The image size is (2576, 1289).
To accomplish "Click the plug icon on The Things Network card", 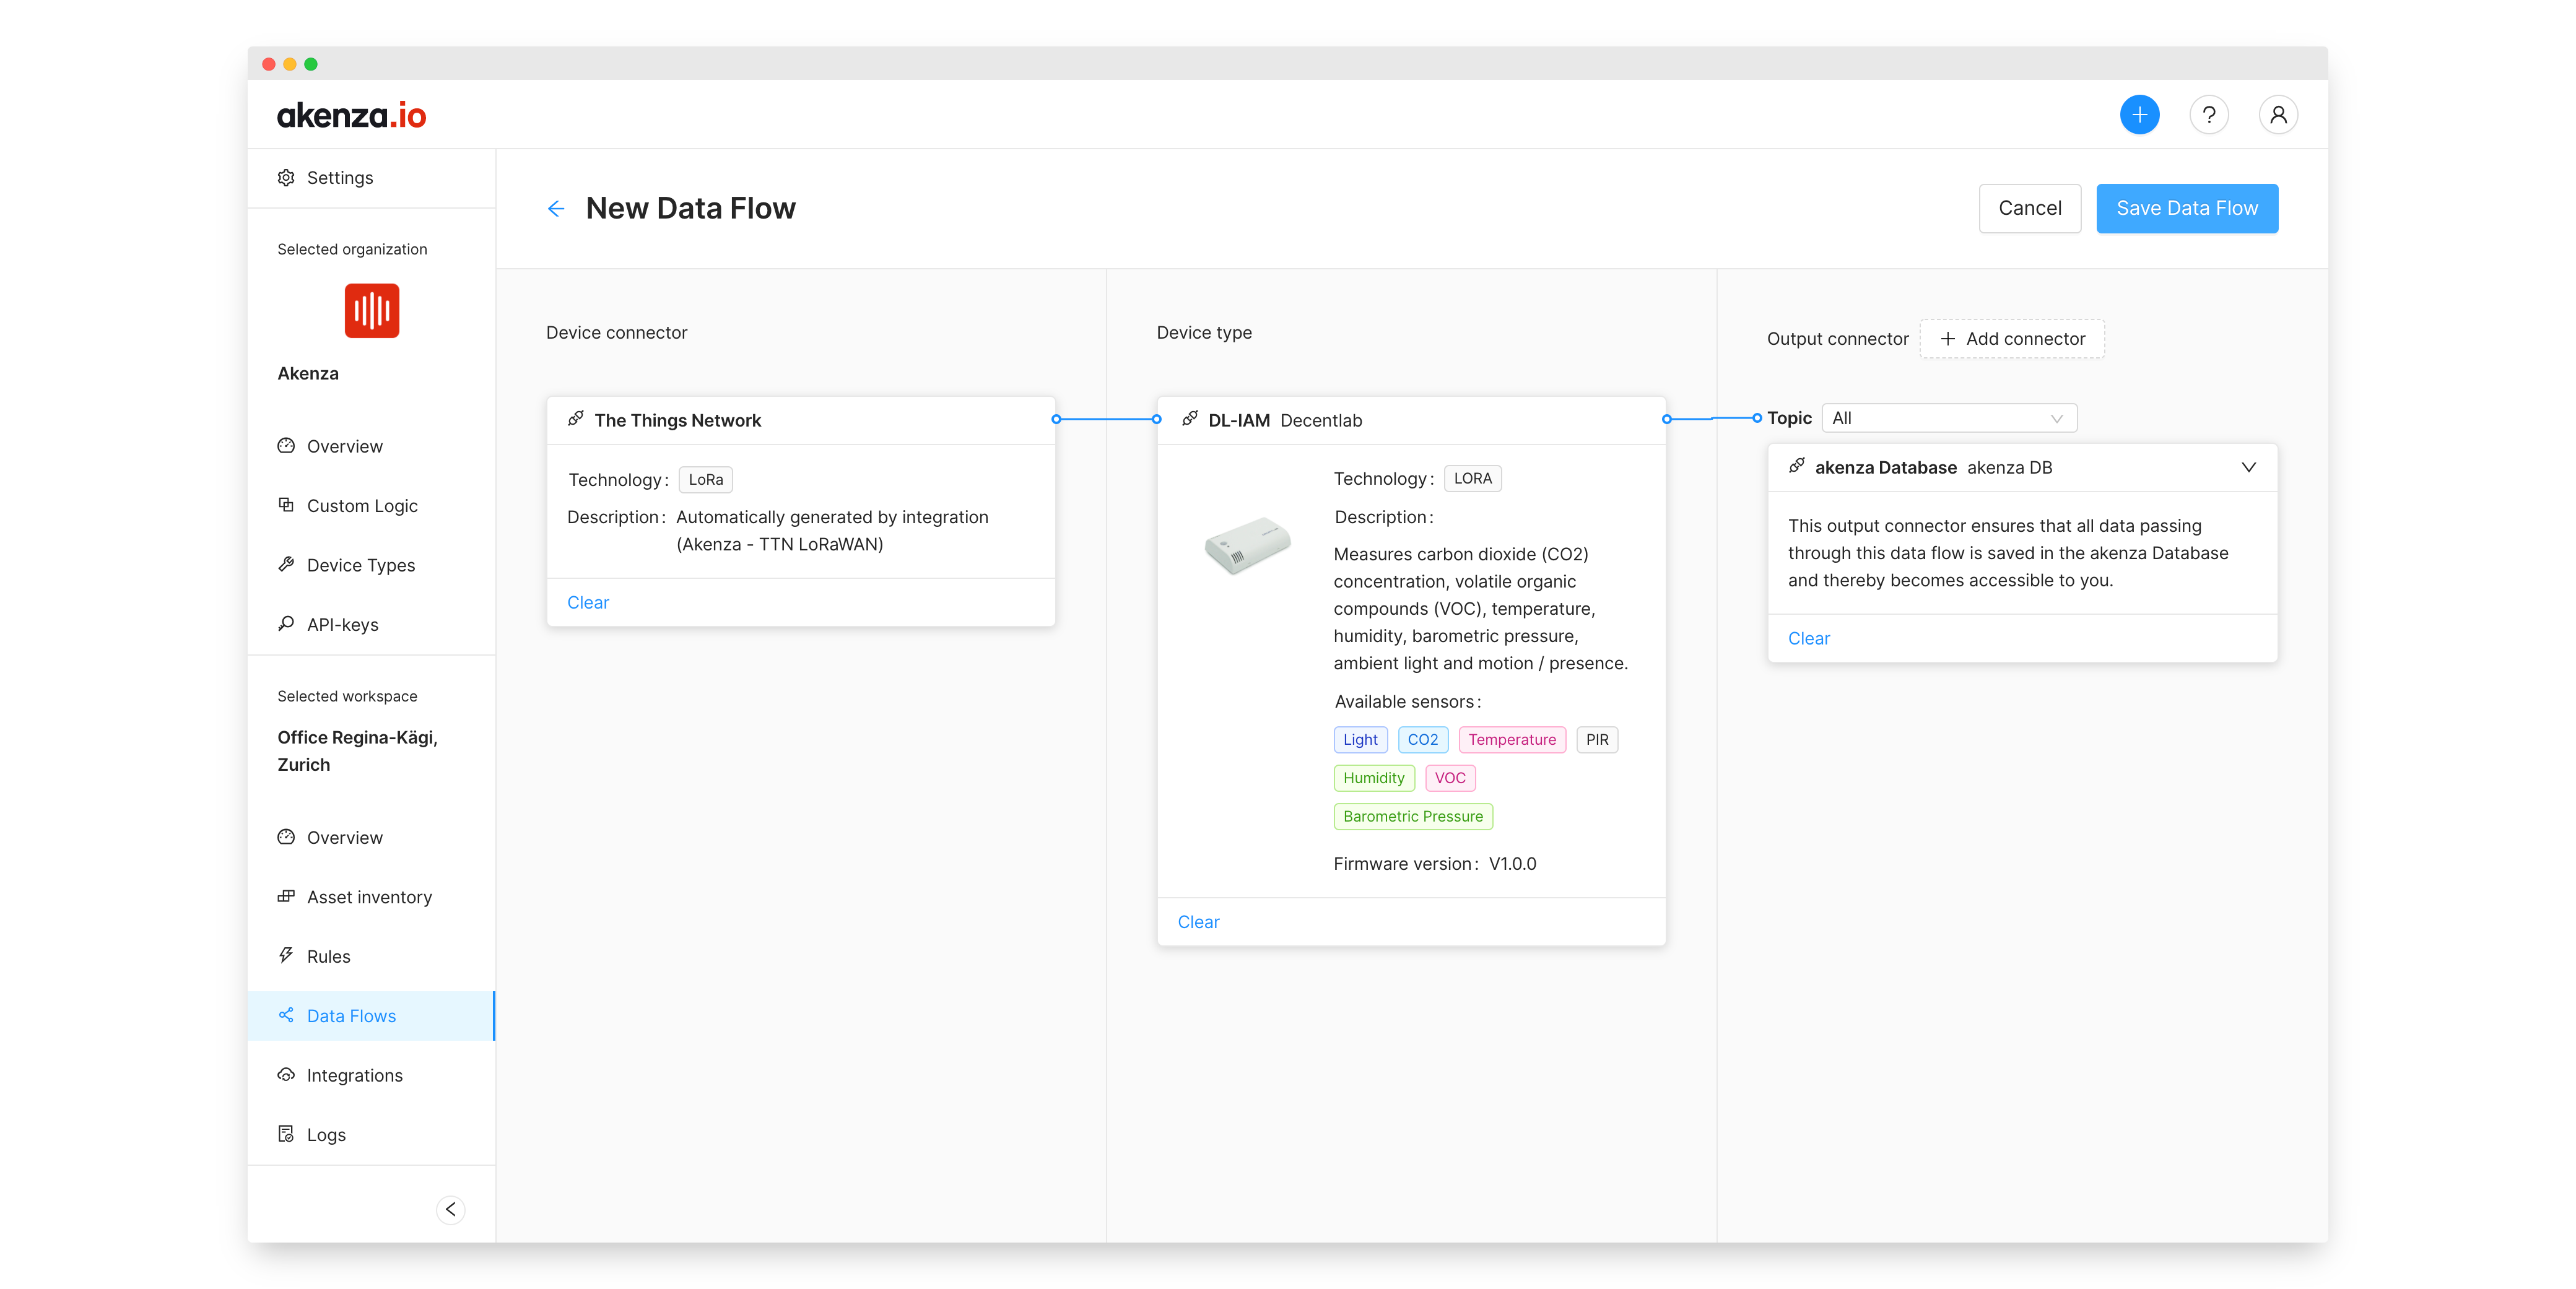I will click(x=576, y=418).
